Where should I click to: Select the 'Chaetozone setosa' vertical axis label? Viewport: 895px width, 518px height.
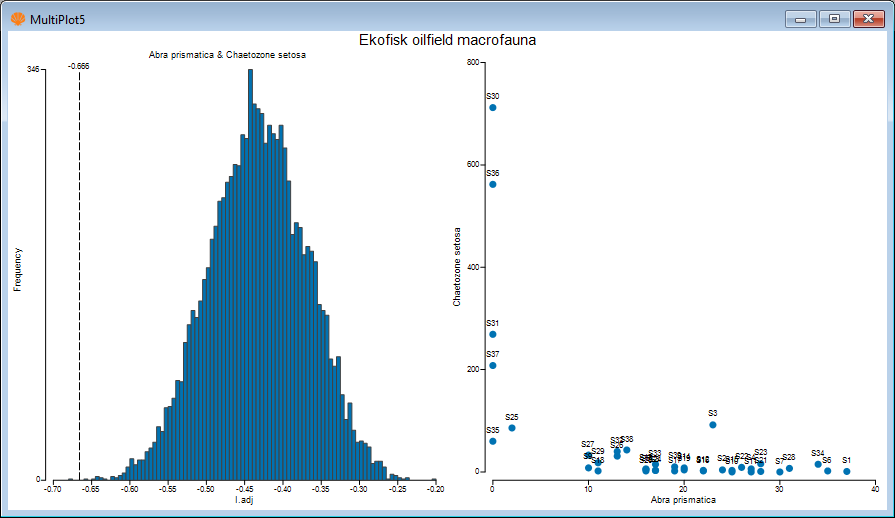[x=457, y=266]
